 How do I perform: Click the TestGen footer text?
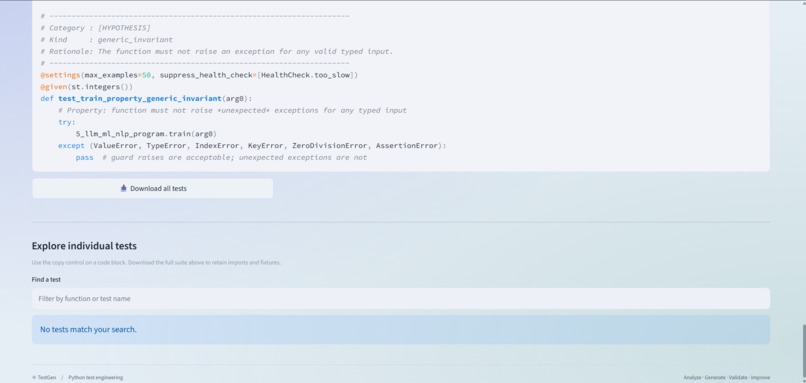(47, 377)
